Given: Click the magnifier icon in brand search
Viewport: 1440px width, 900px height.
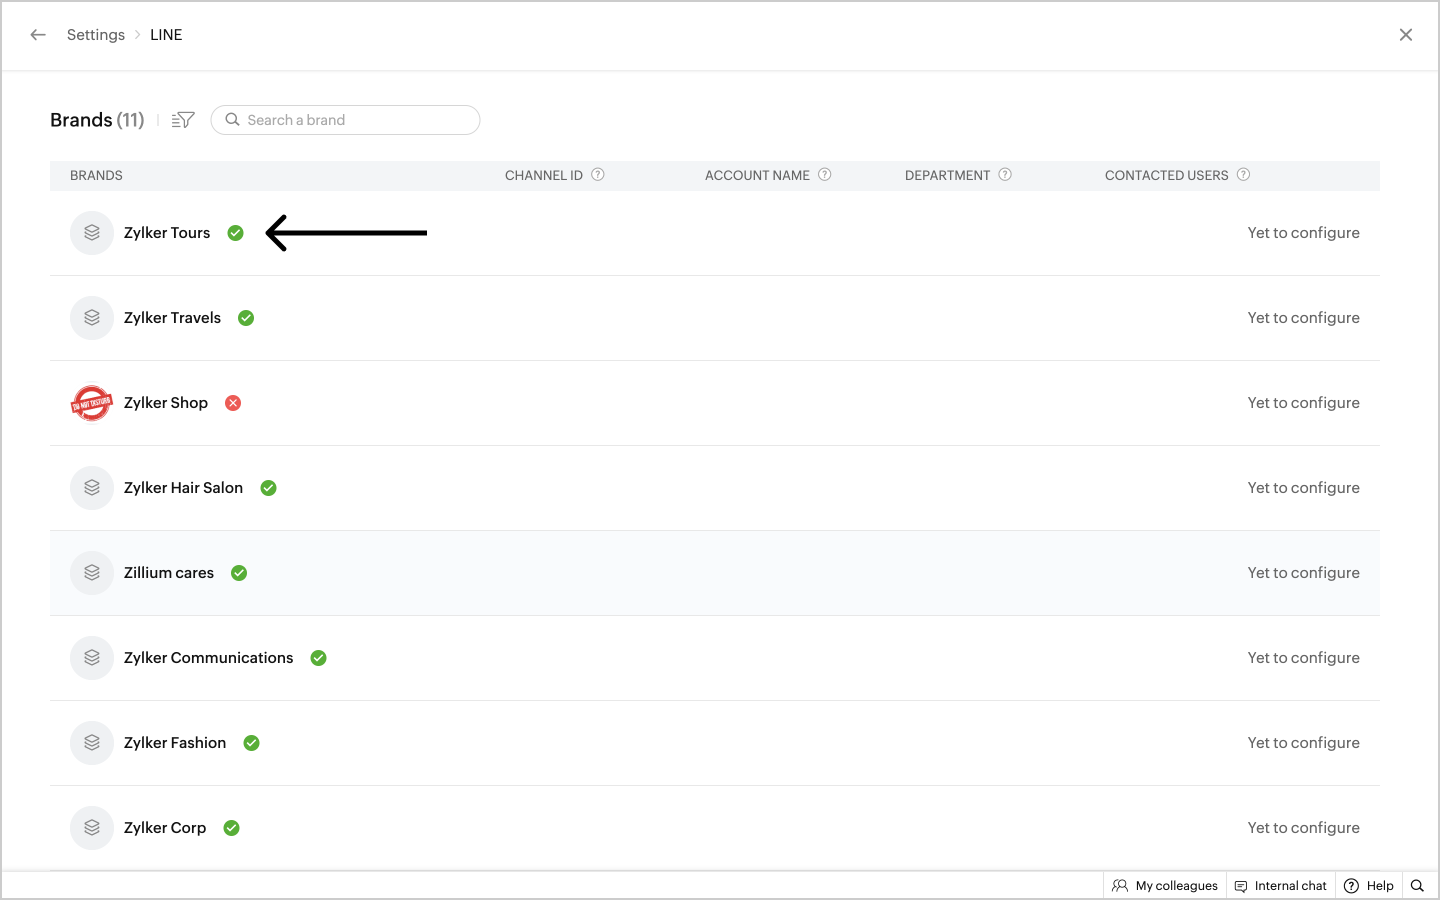Looking at the screenshot, I should [x=232, y=120].
